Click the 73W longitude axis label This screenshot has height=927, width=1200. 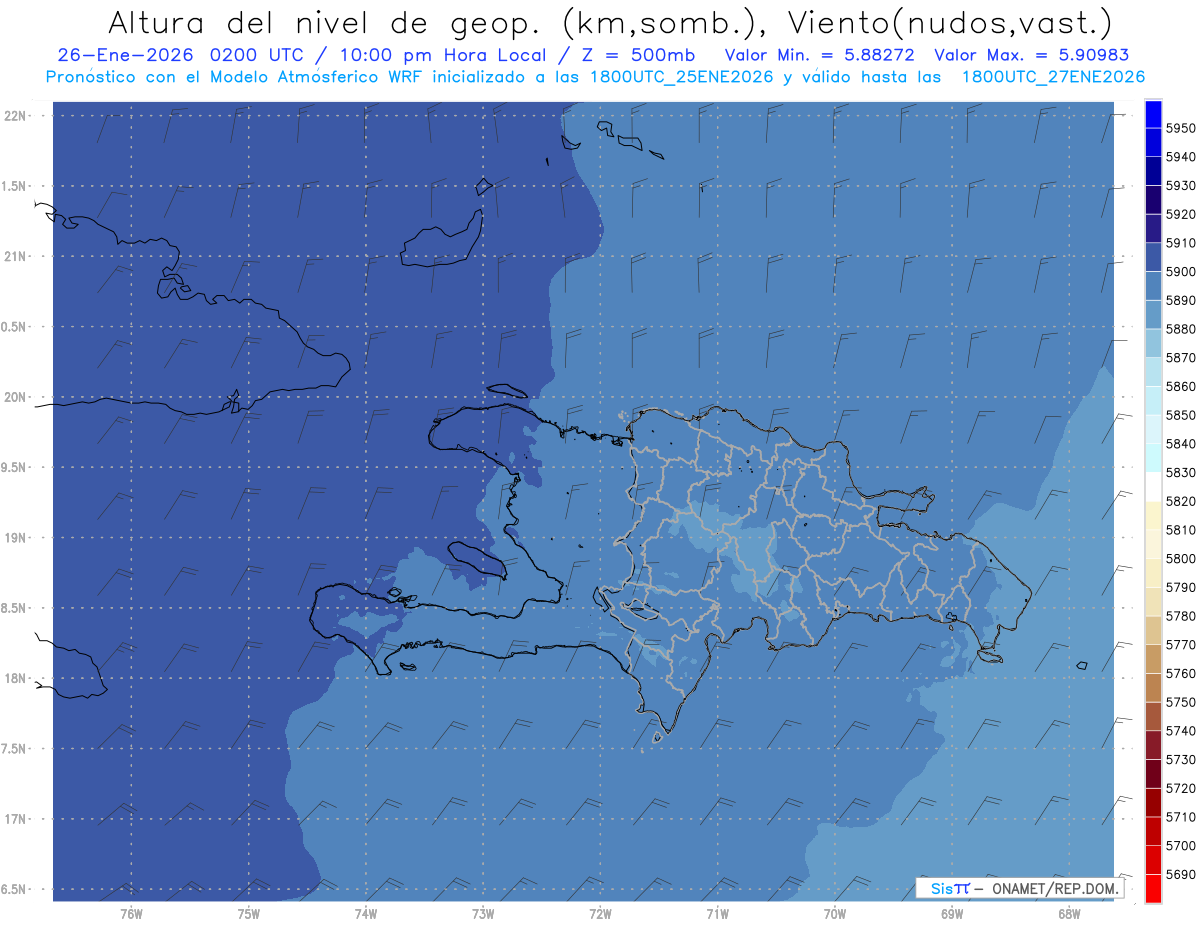point(483,913)
